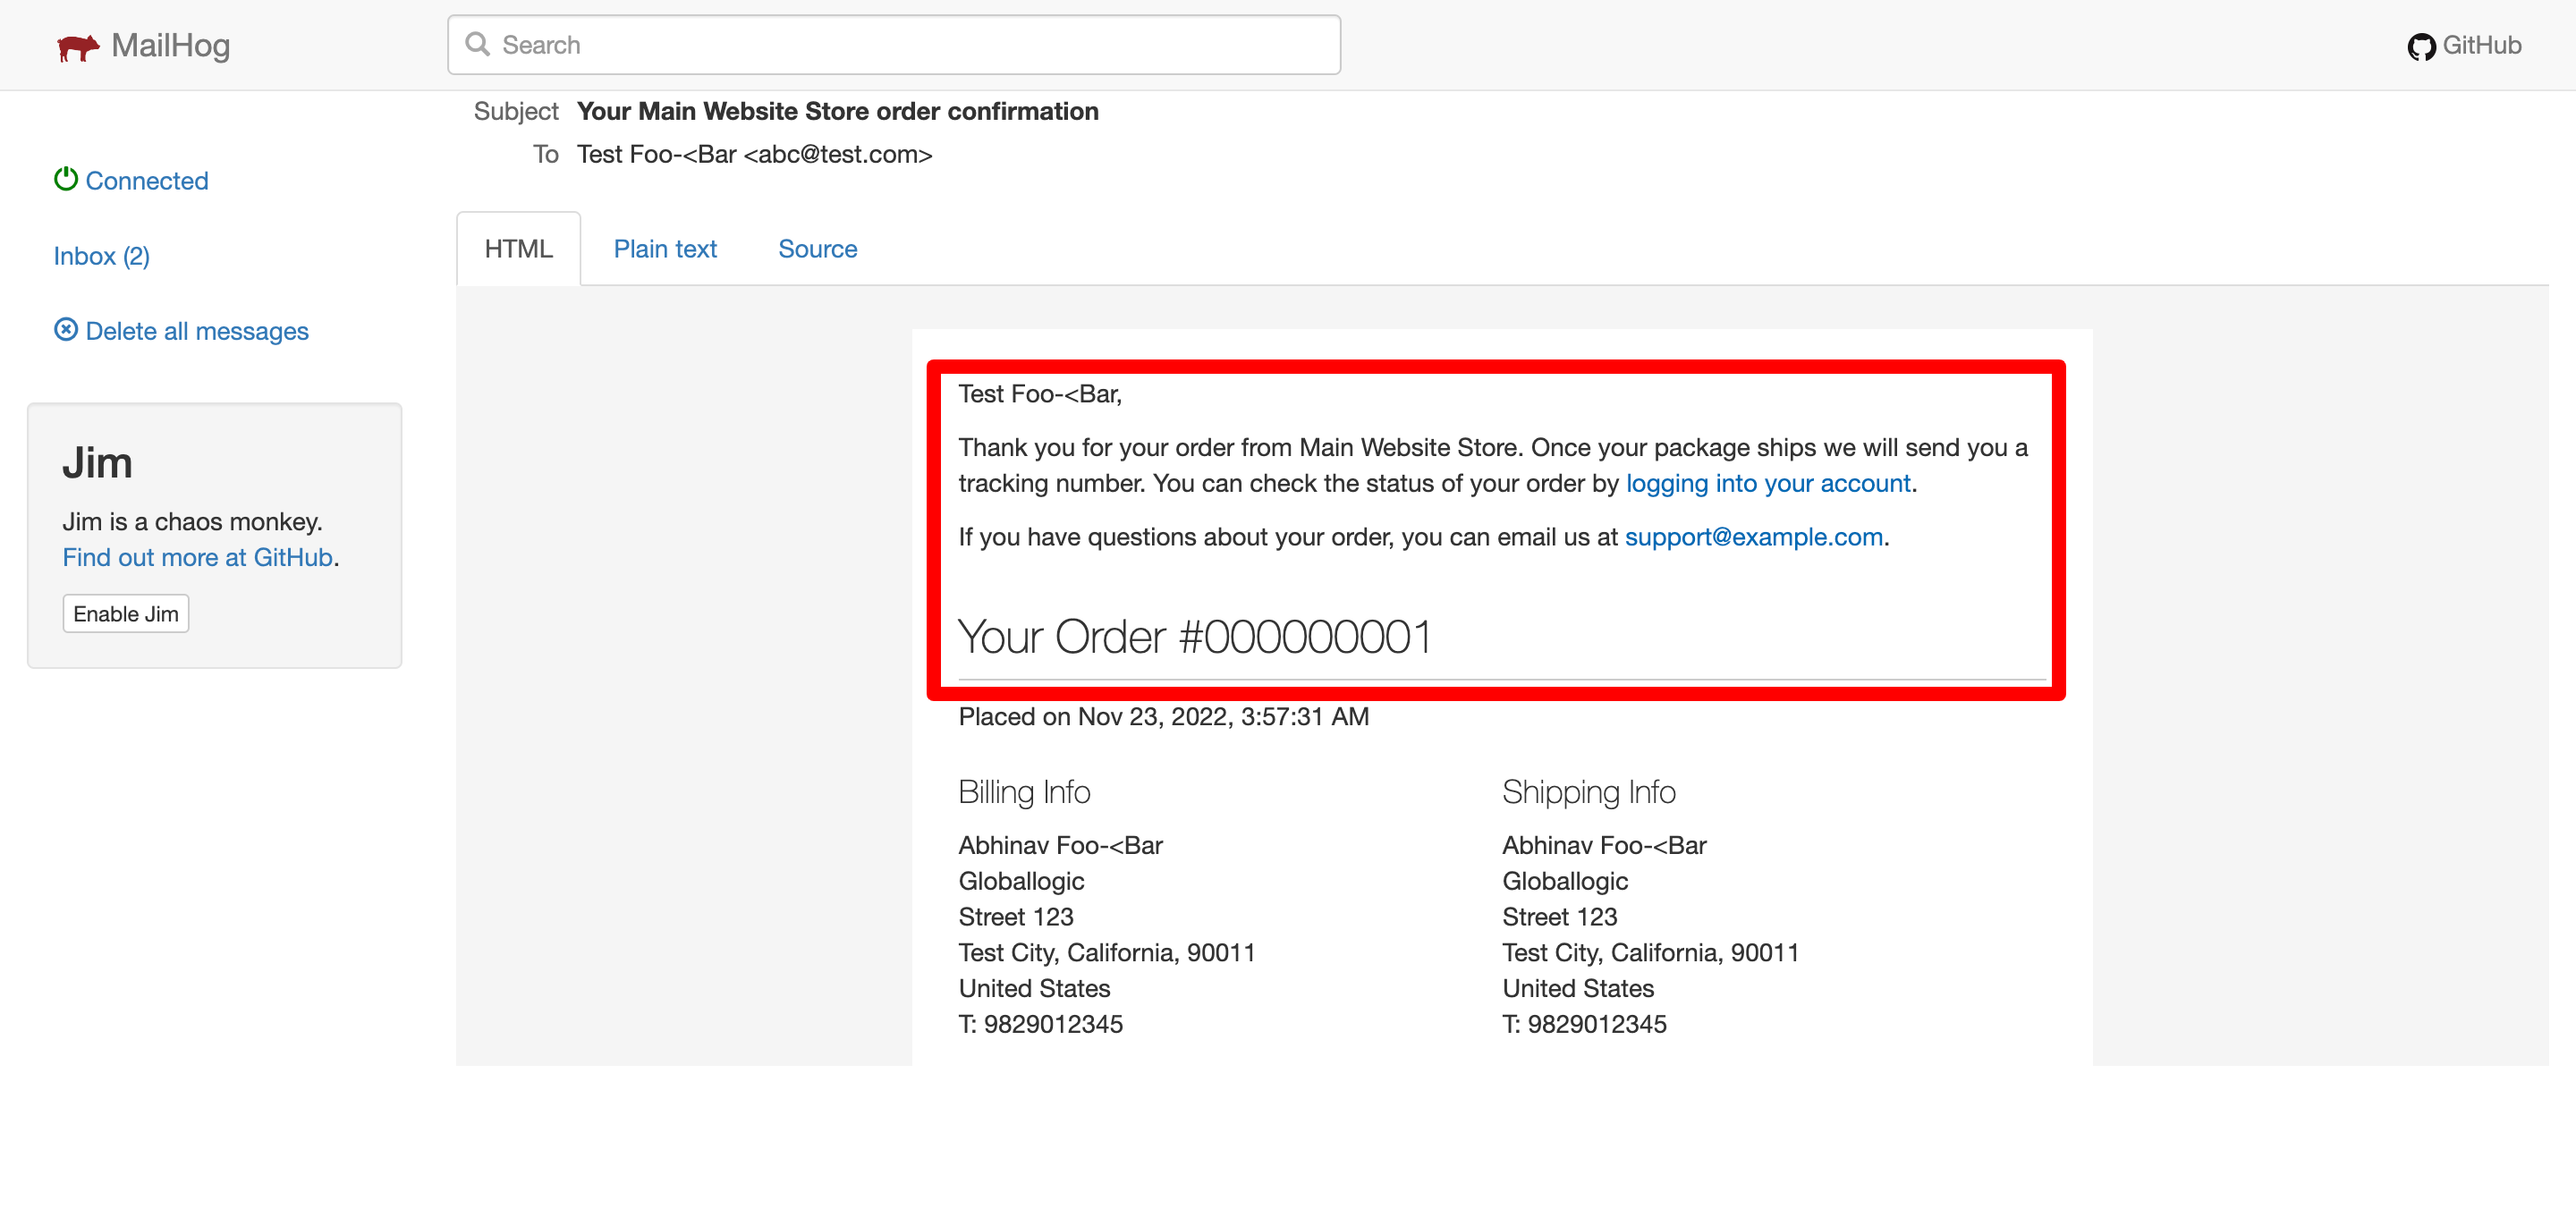Click the GitHub label in the header
The image size is (2576, 1209).
click(2487, 45)
